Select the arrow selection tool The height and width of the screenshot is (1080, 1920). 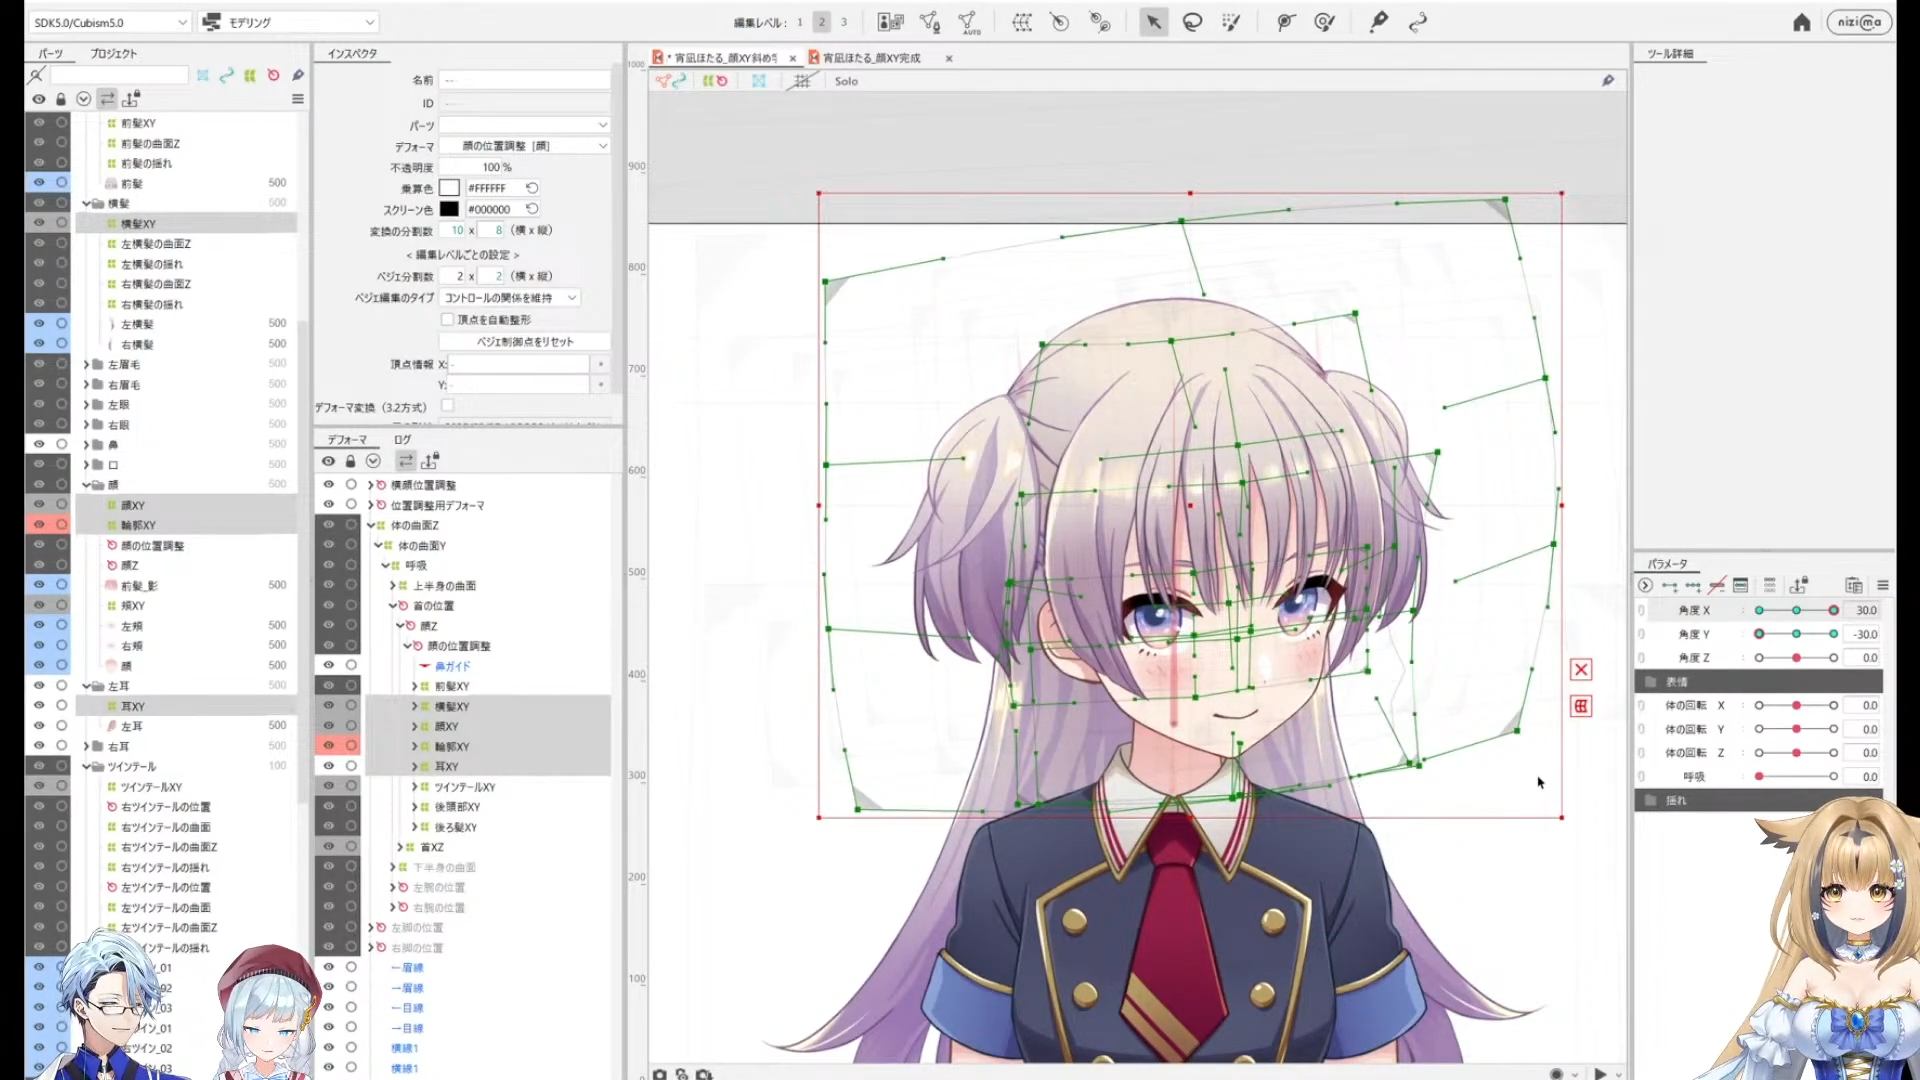1153,22
